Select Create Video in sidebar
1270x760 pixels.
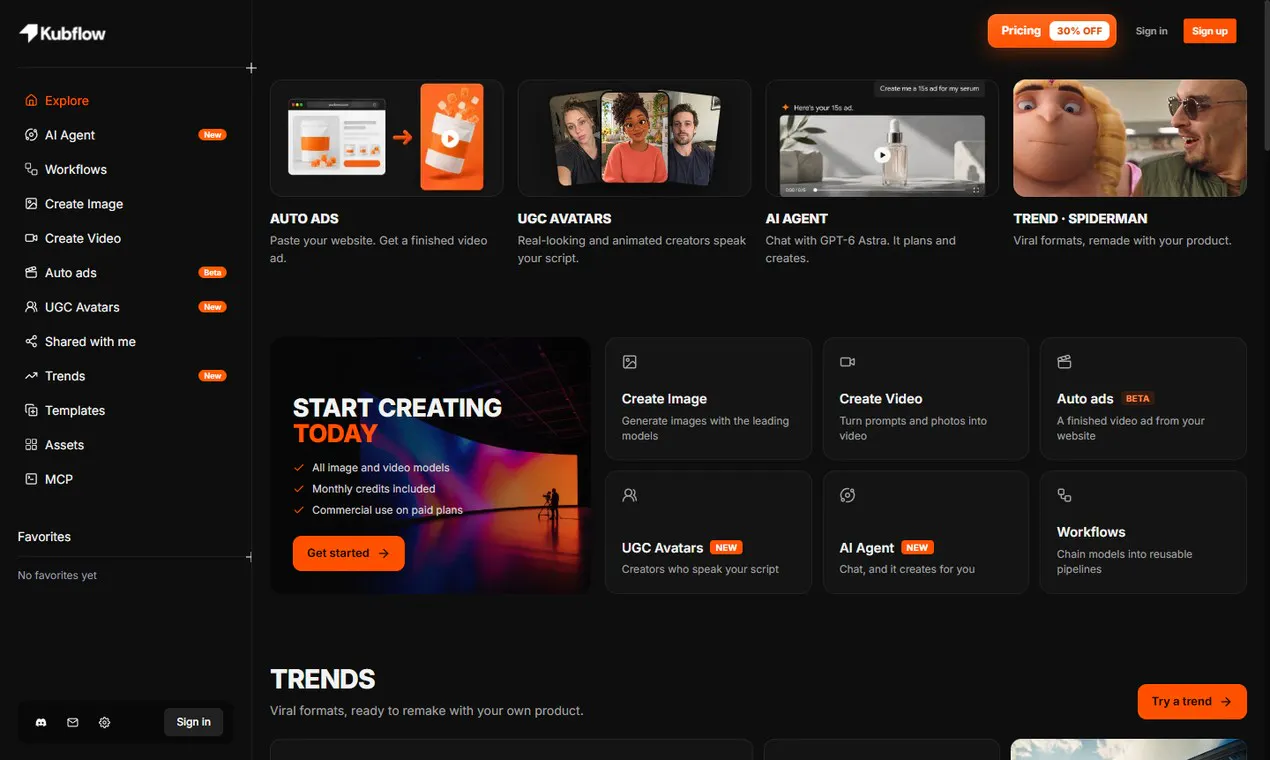click(x=126, y=239)
